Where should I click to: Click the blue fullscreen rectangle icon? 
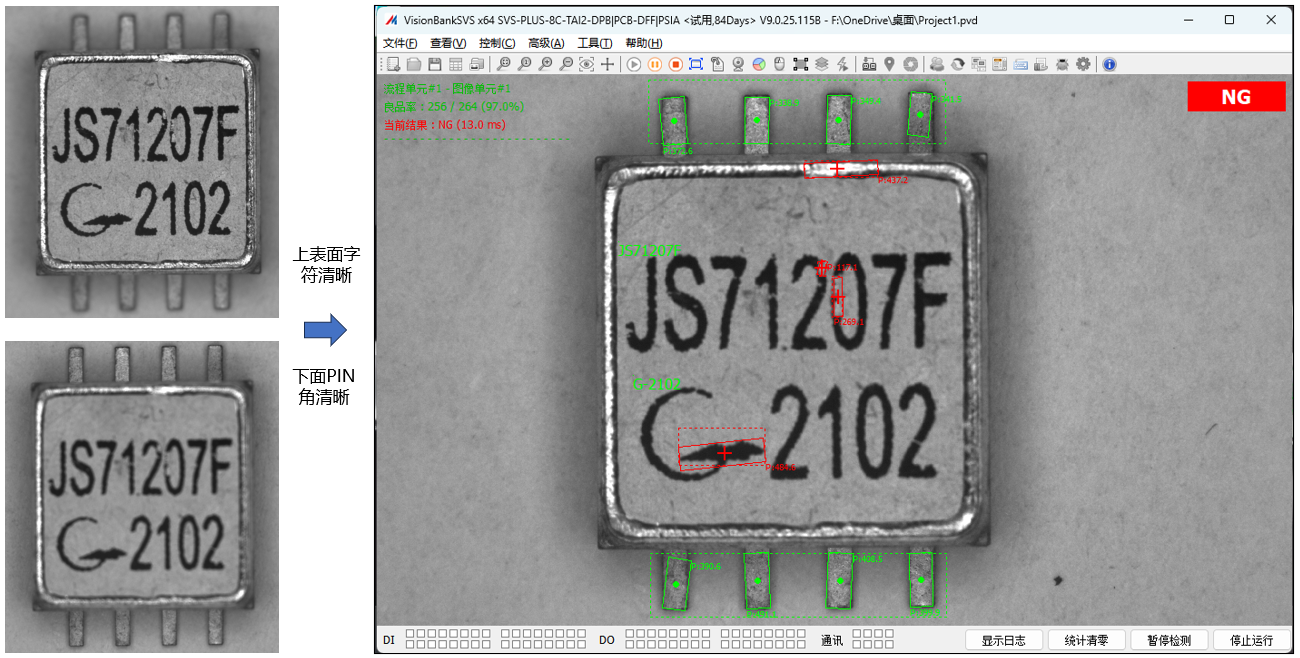tap(696, 64)
